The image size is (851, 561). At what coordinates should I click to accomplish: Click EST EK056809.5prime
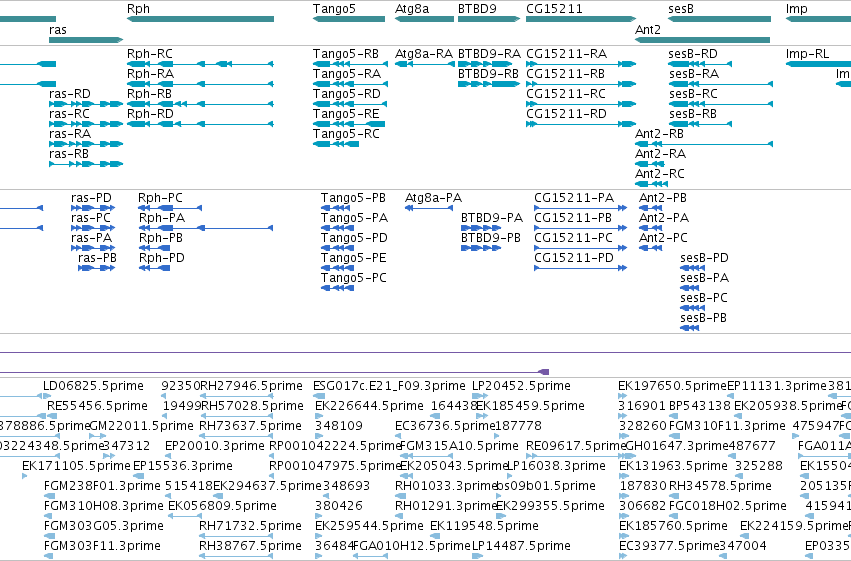point(222,506)
